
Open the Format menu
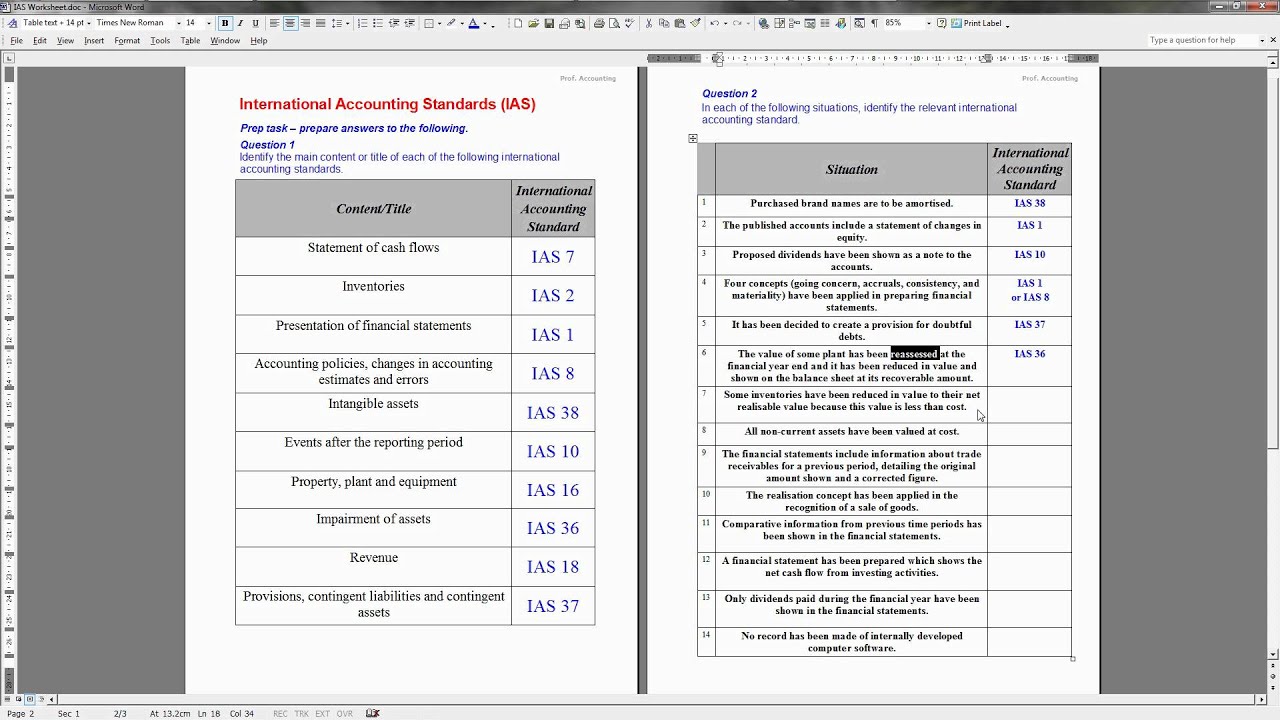pyautogui.click(x=127, y=41)
